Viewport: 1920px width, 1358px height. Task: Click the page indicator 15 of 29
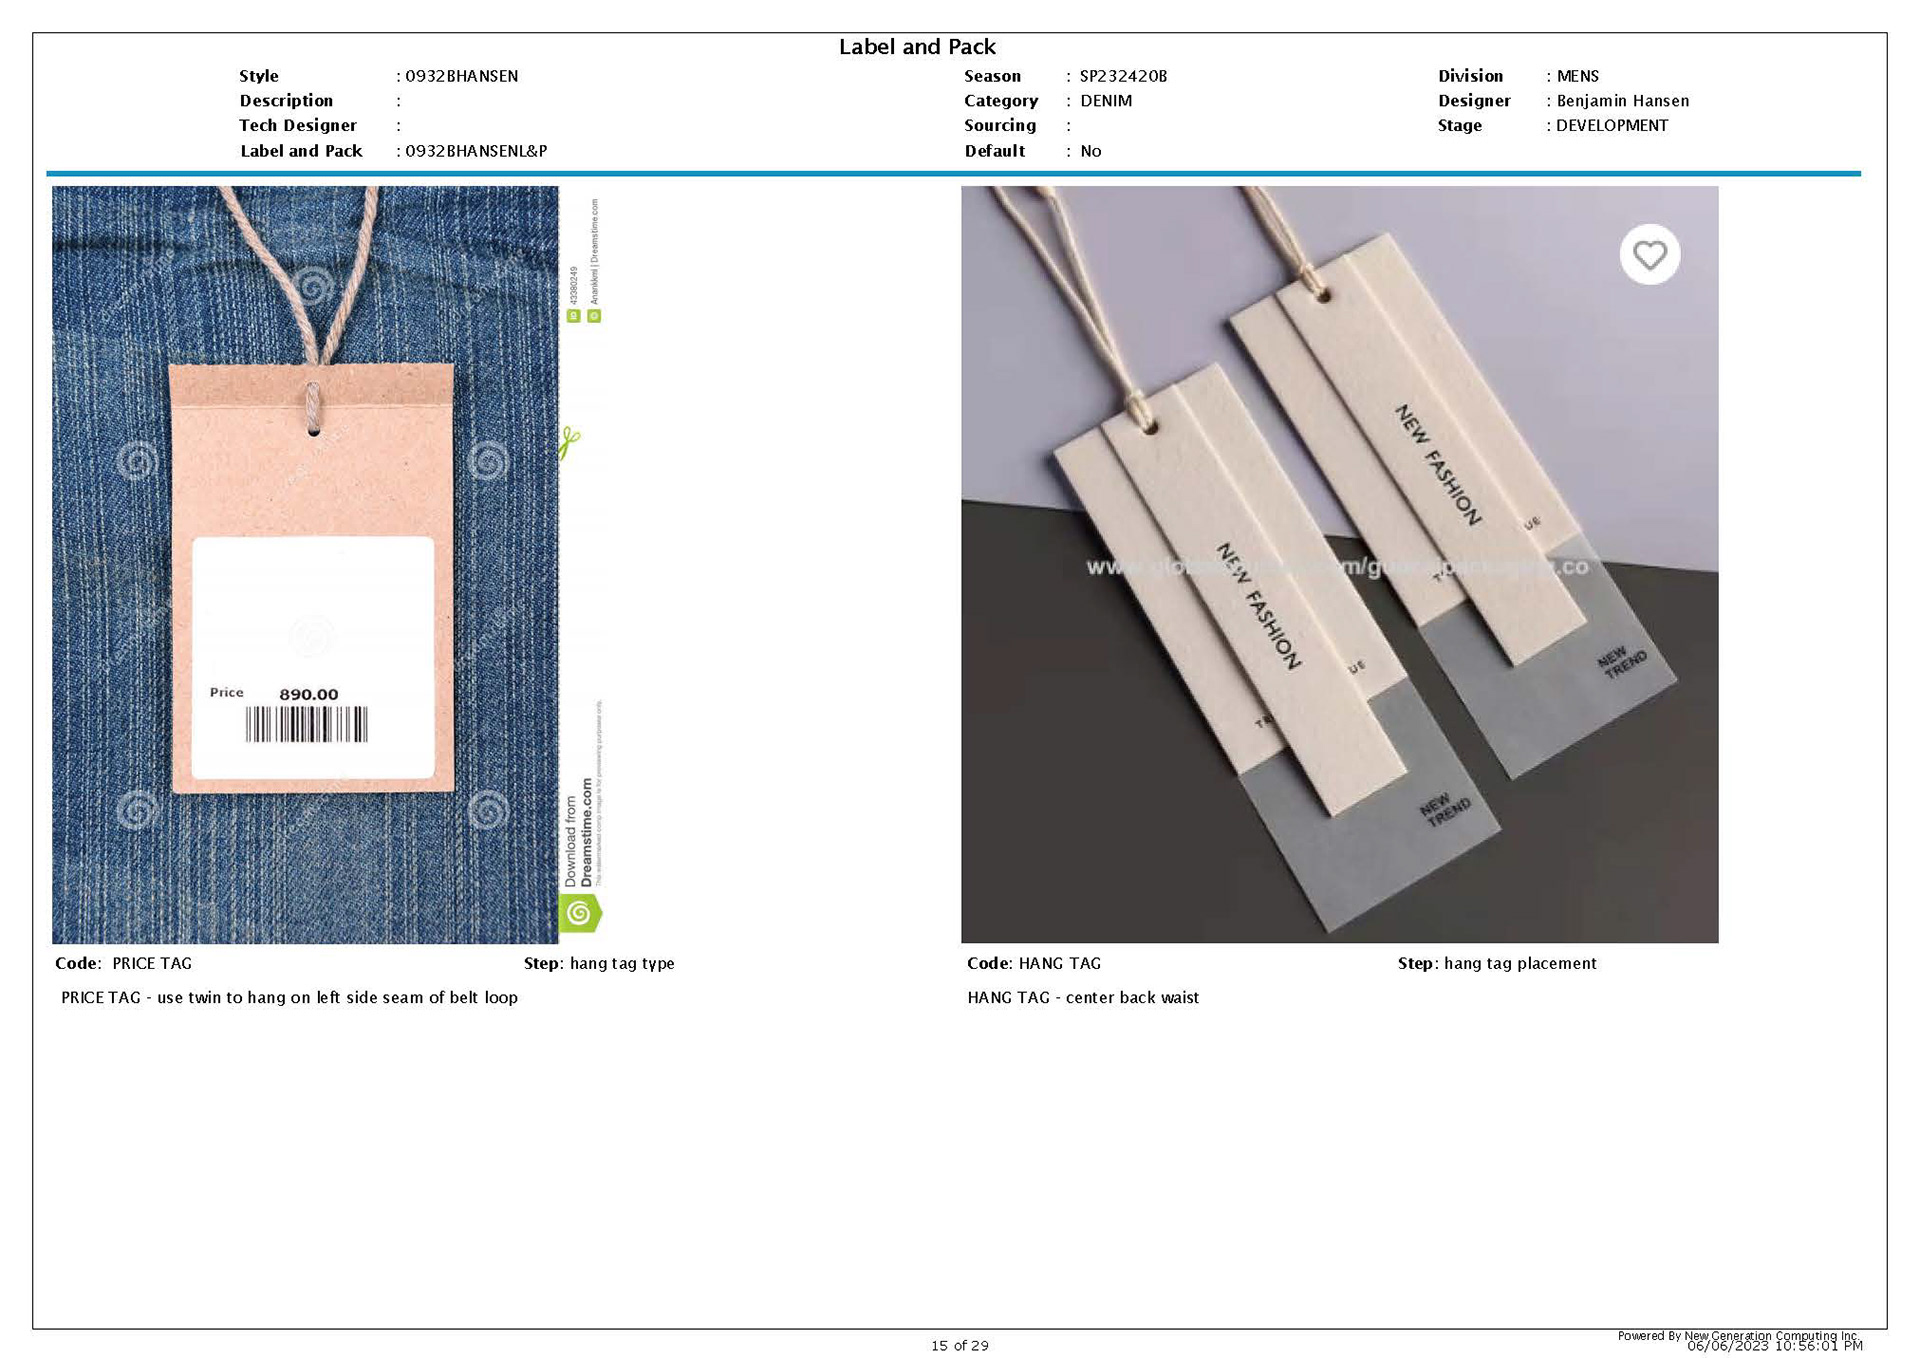[959, 1345]
